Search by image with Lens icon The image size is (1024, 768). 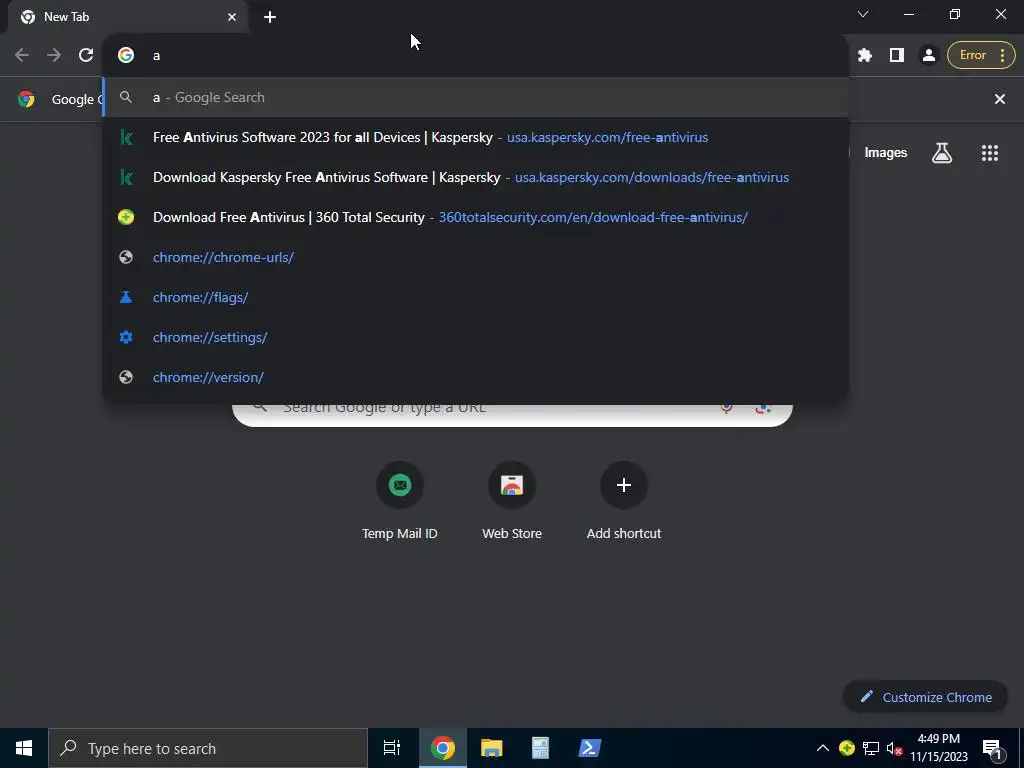(763, 409)
